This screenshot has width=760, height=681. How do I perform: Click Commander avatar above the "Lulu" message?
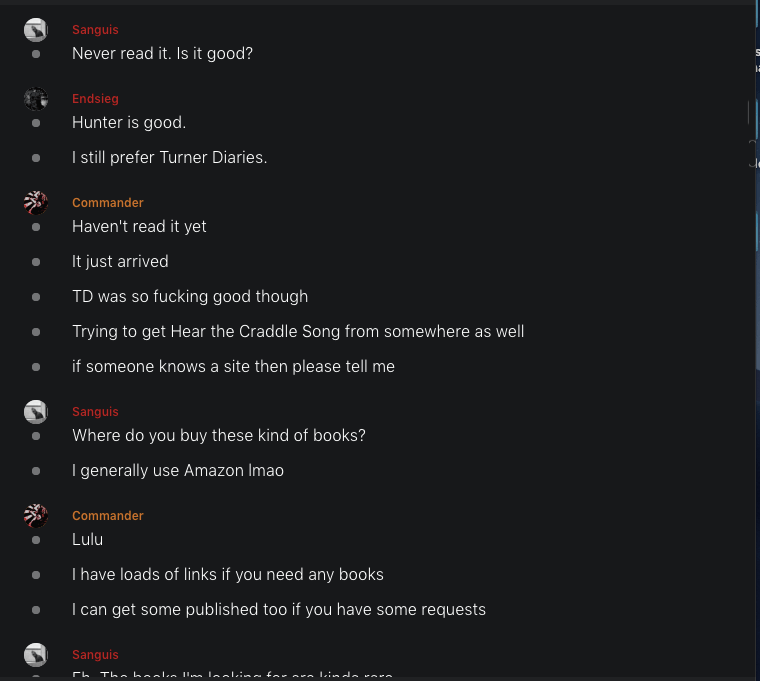coord(36,516)
